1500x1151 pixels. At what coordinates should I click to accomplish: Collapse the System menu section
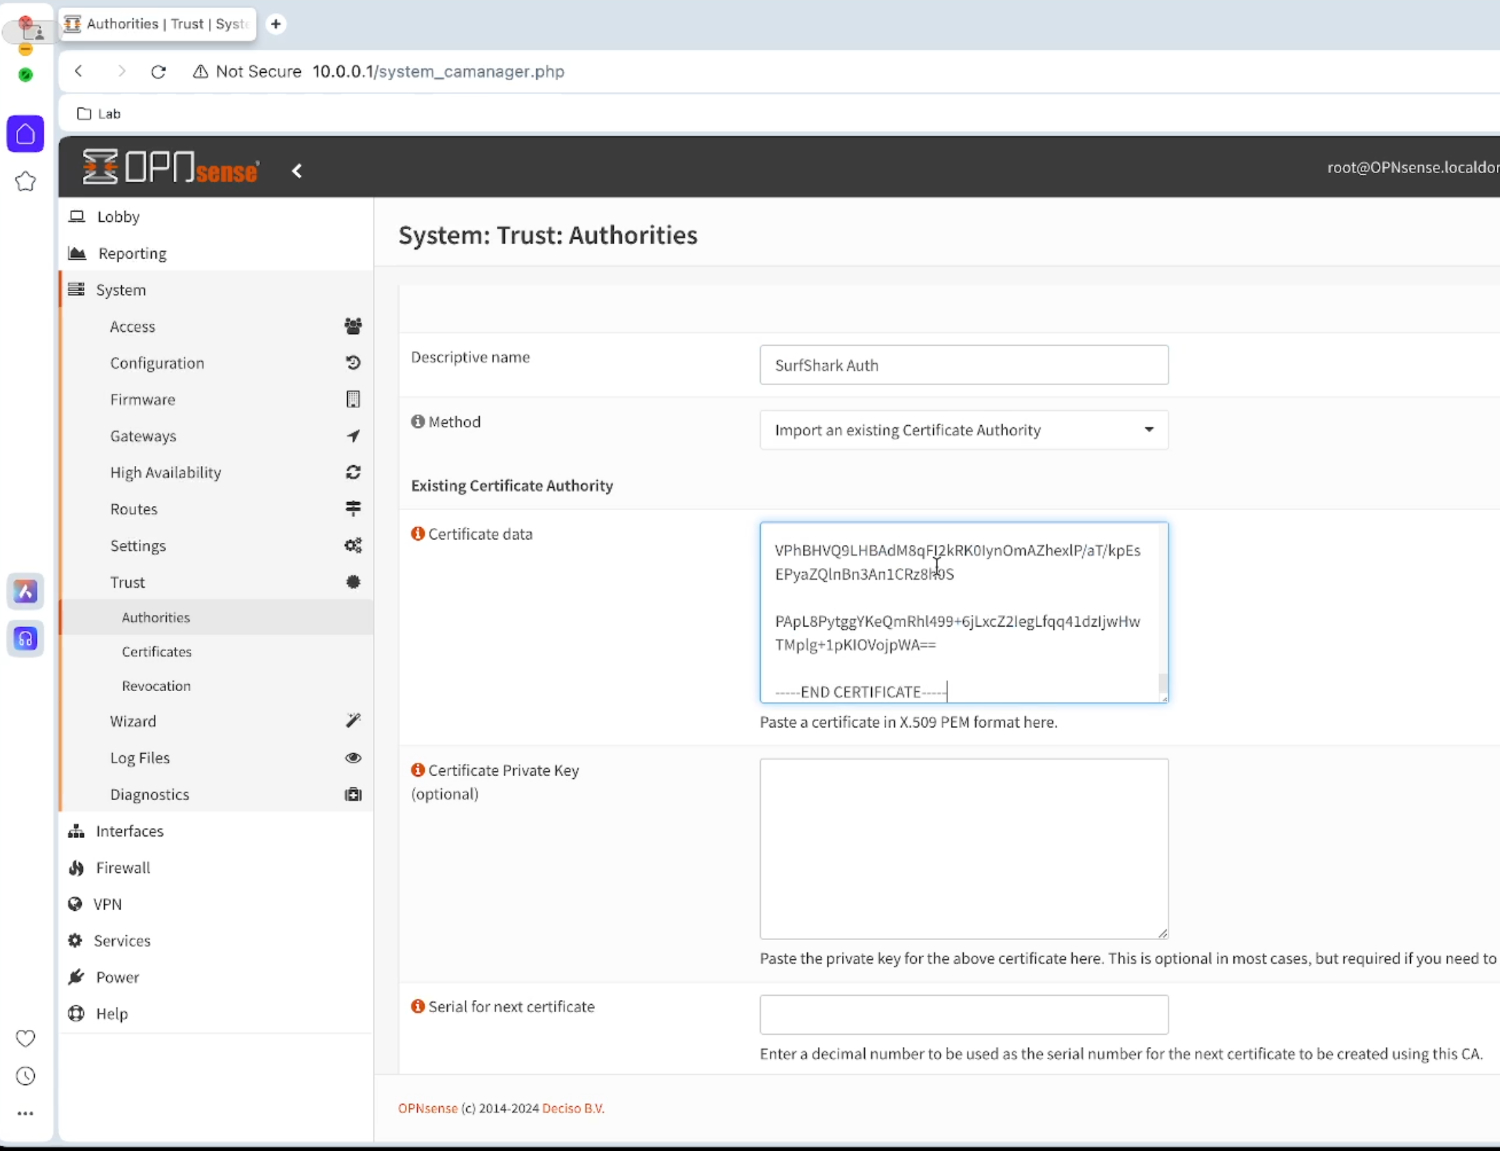click(x=121, y=290)
